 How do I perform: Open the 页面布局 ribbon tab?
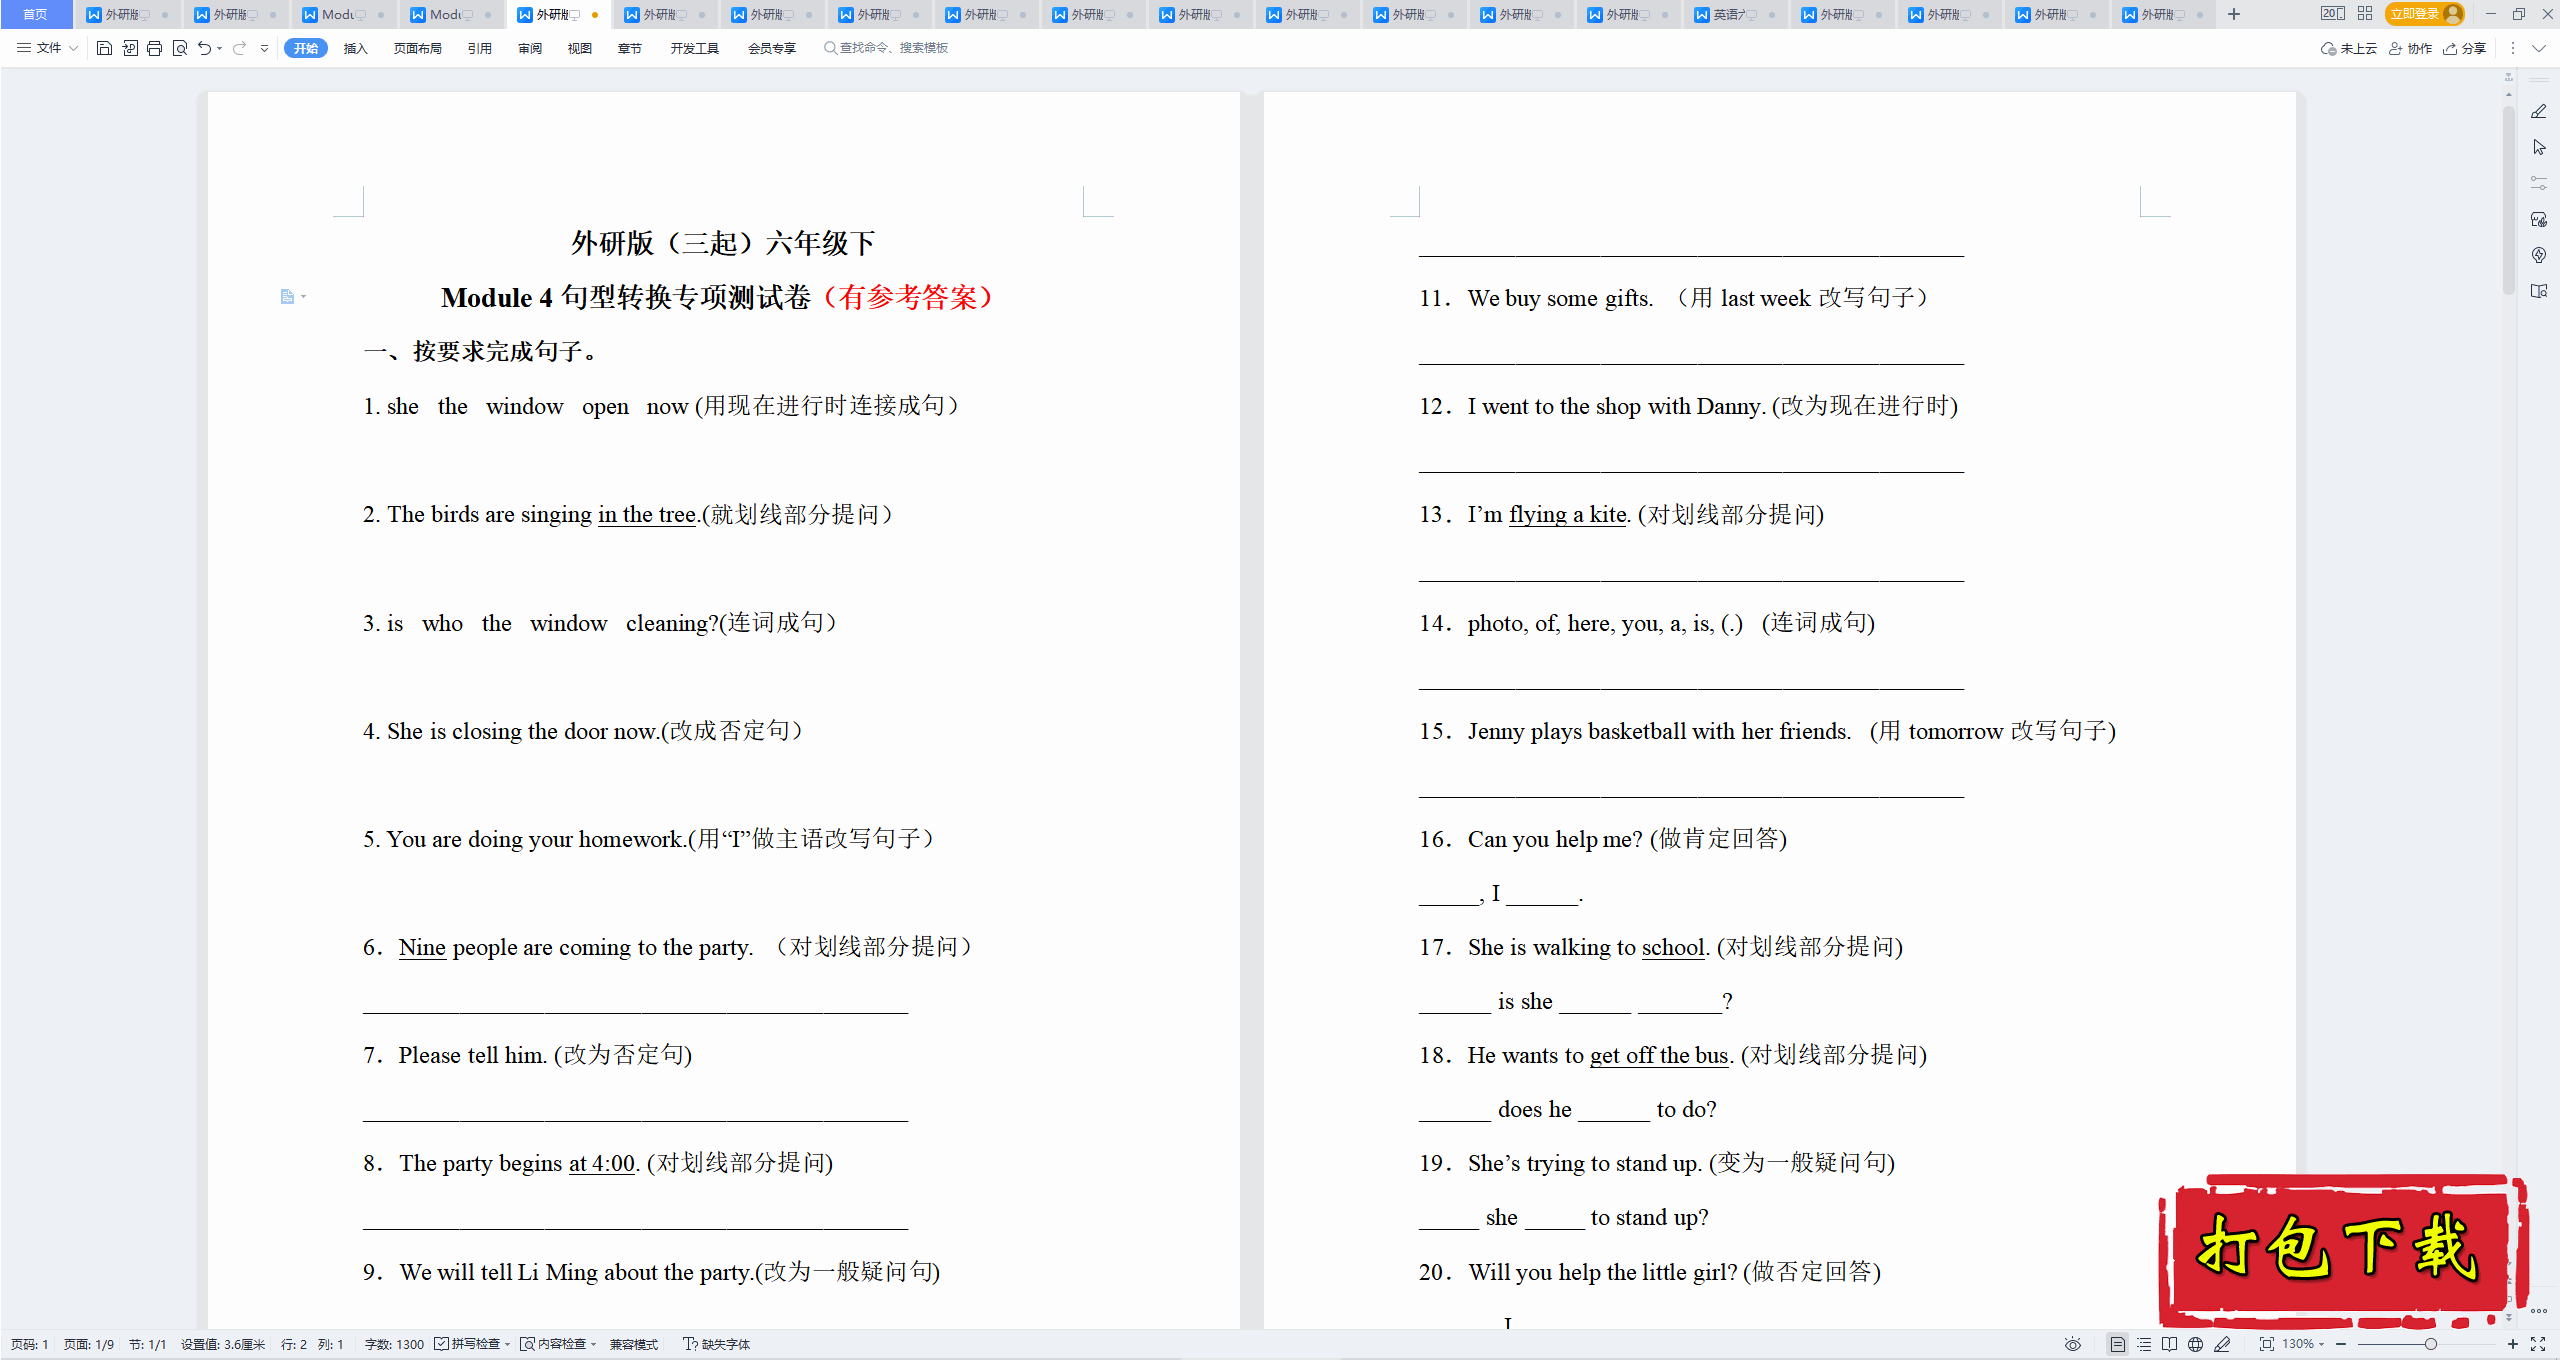[x=418, y=48]
